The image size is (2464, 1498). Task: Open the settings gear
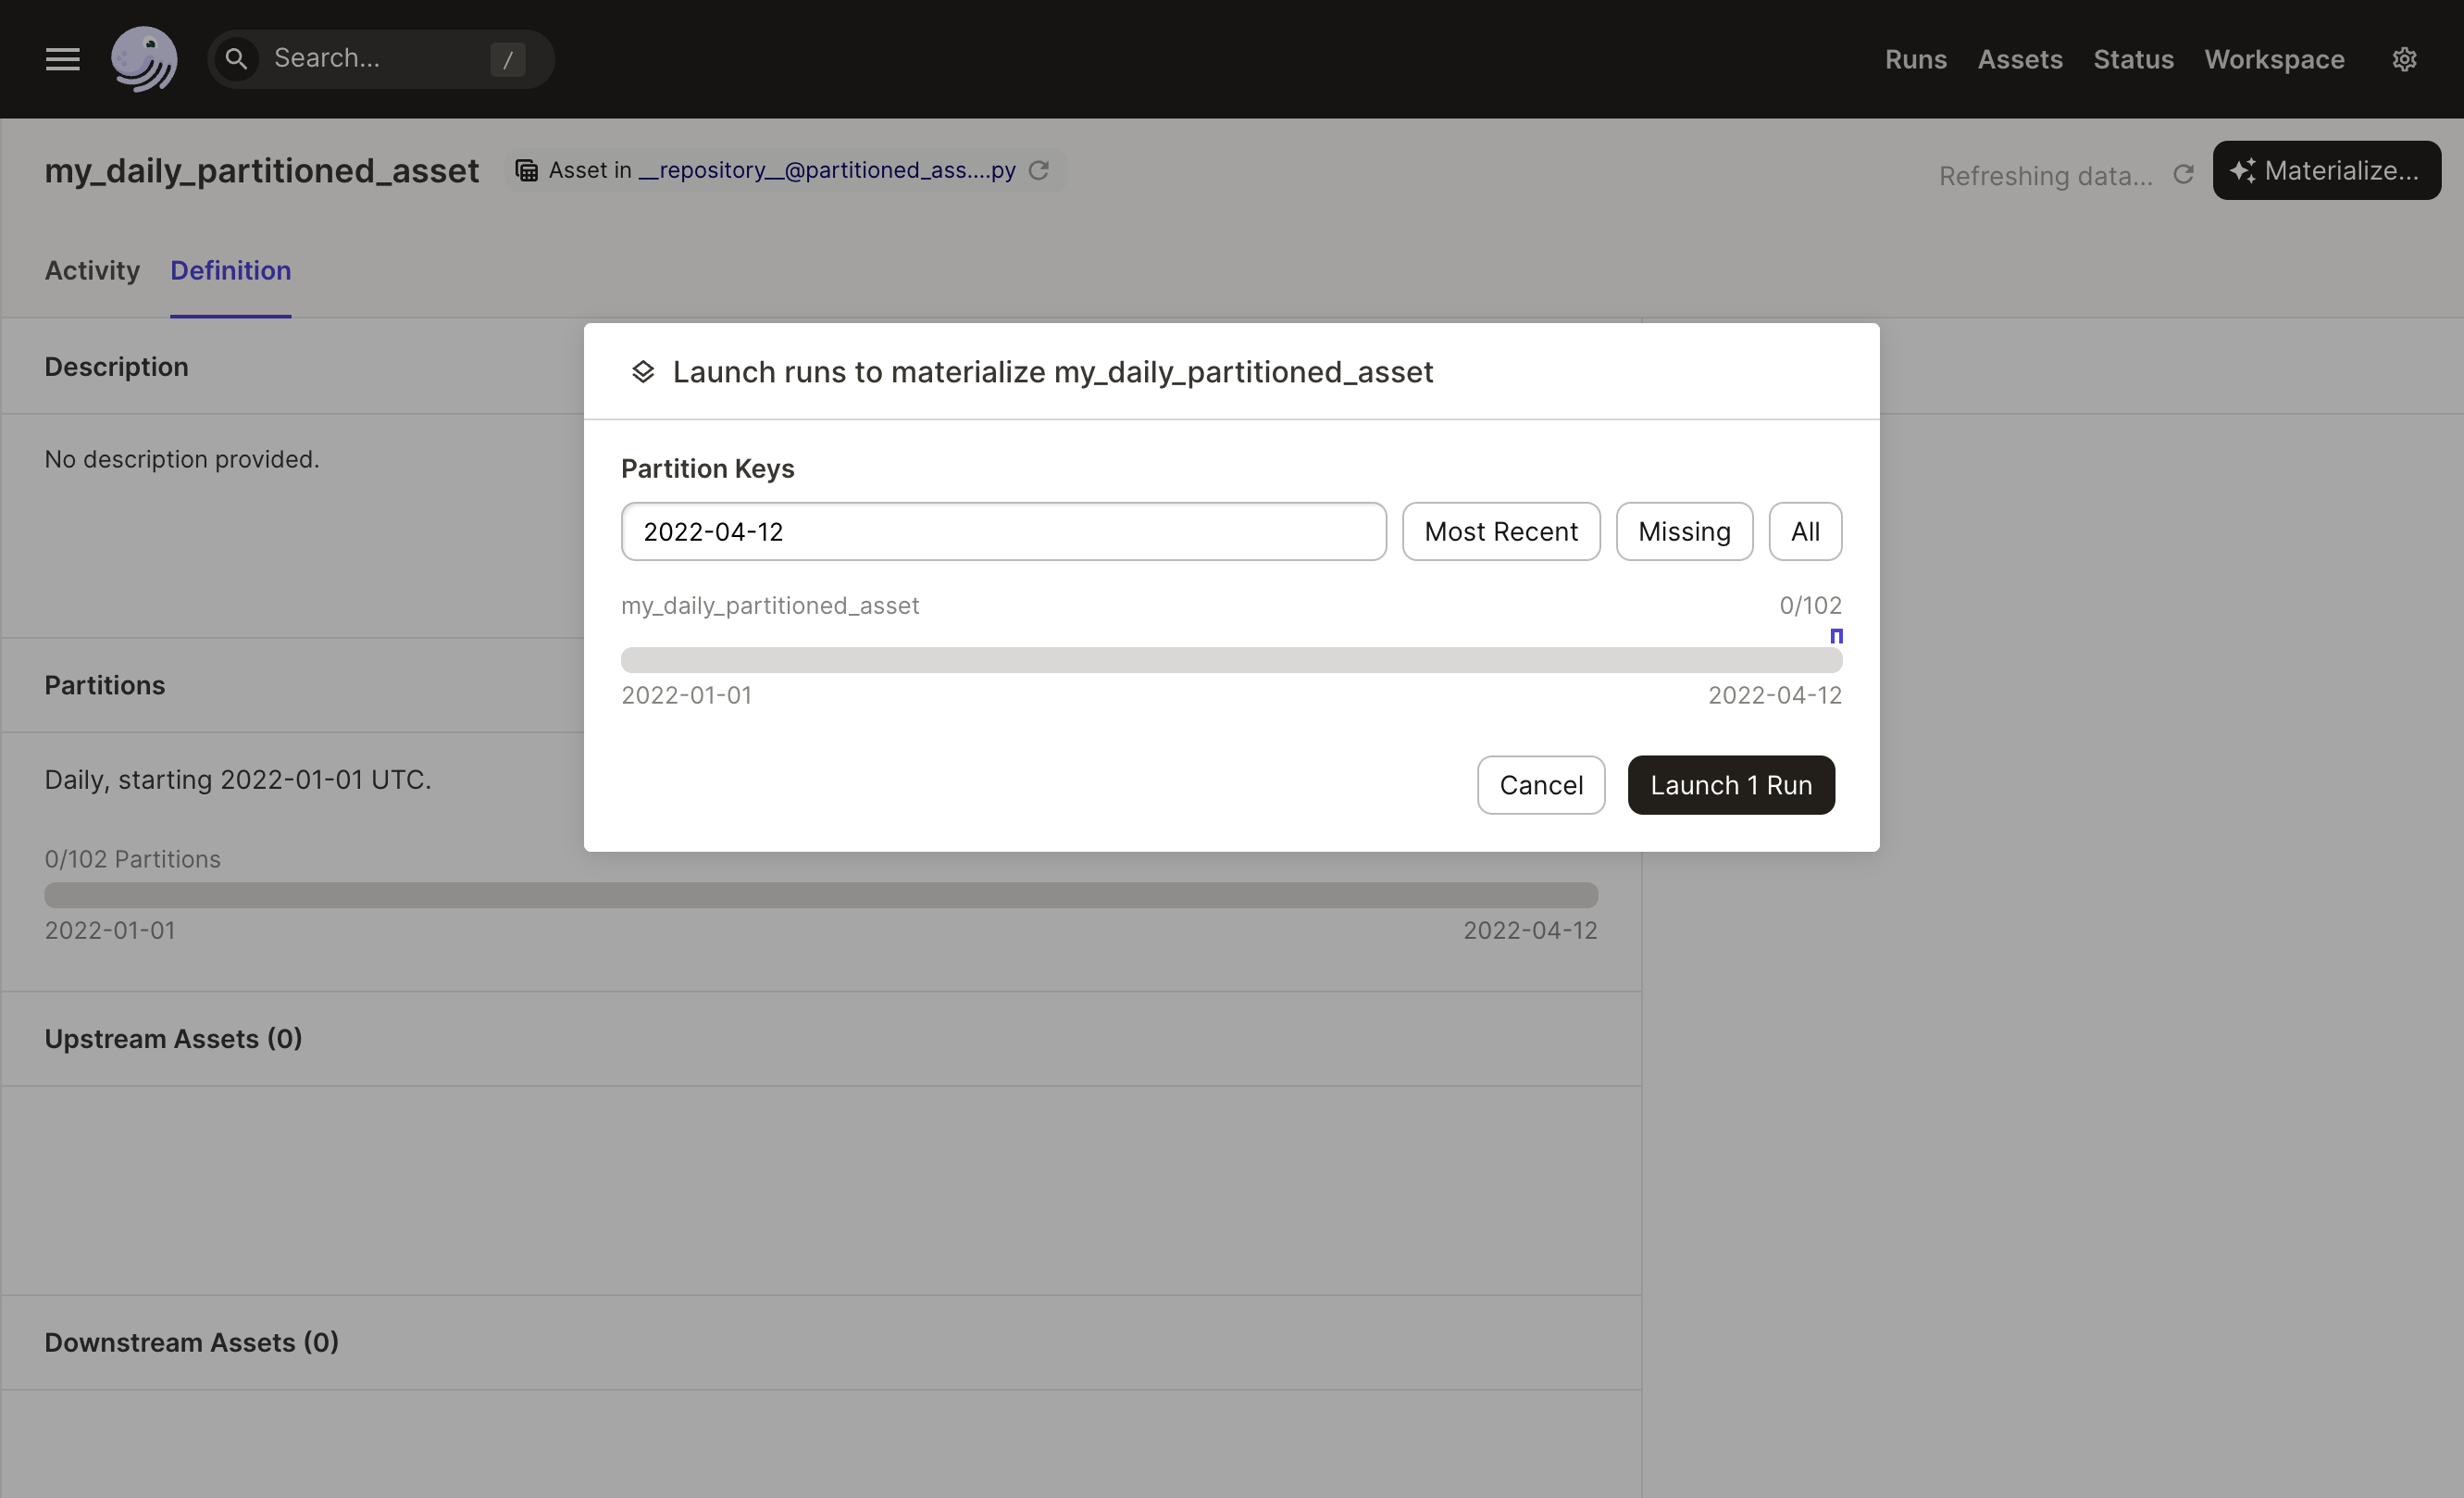(x=2405, y=59)
